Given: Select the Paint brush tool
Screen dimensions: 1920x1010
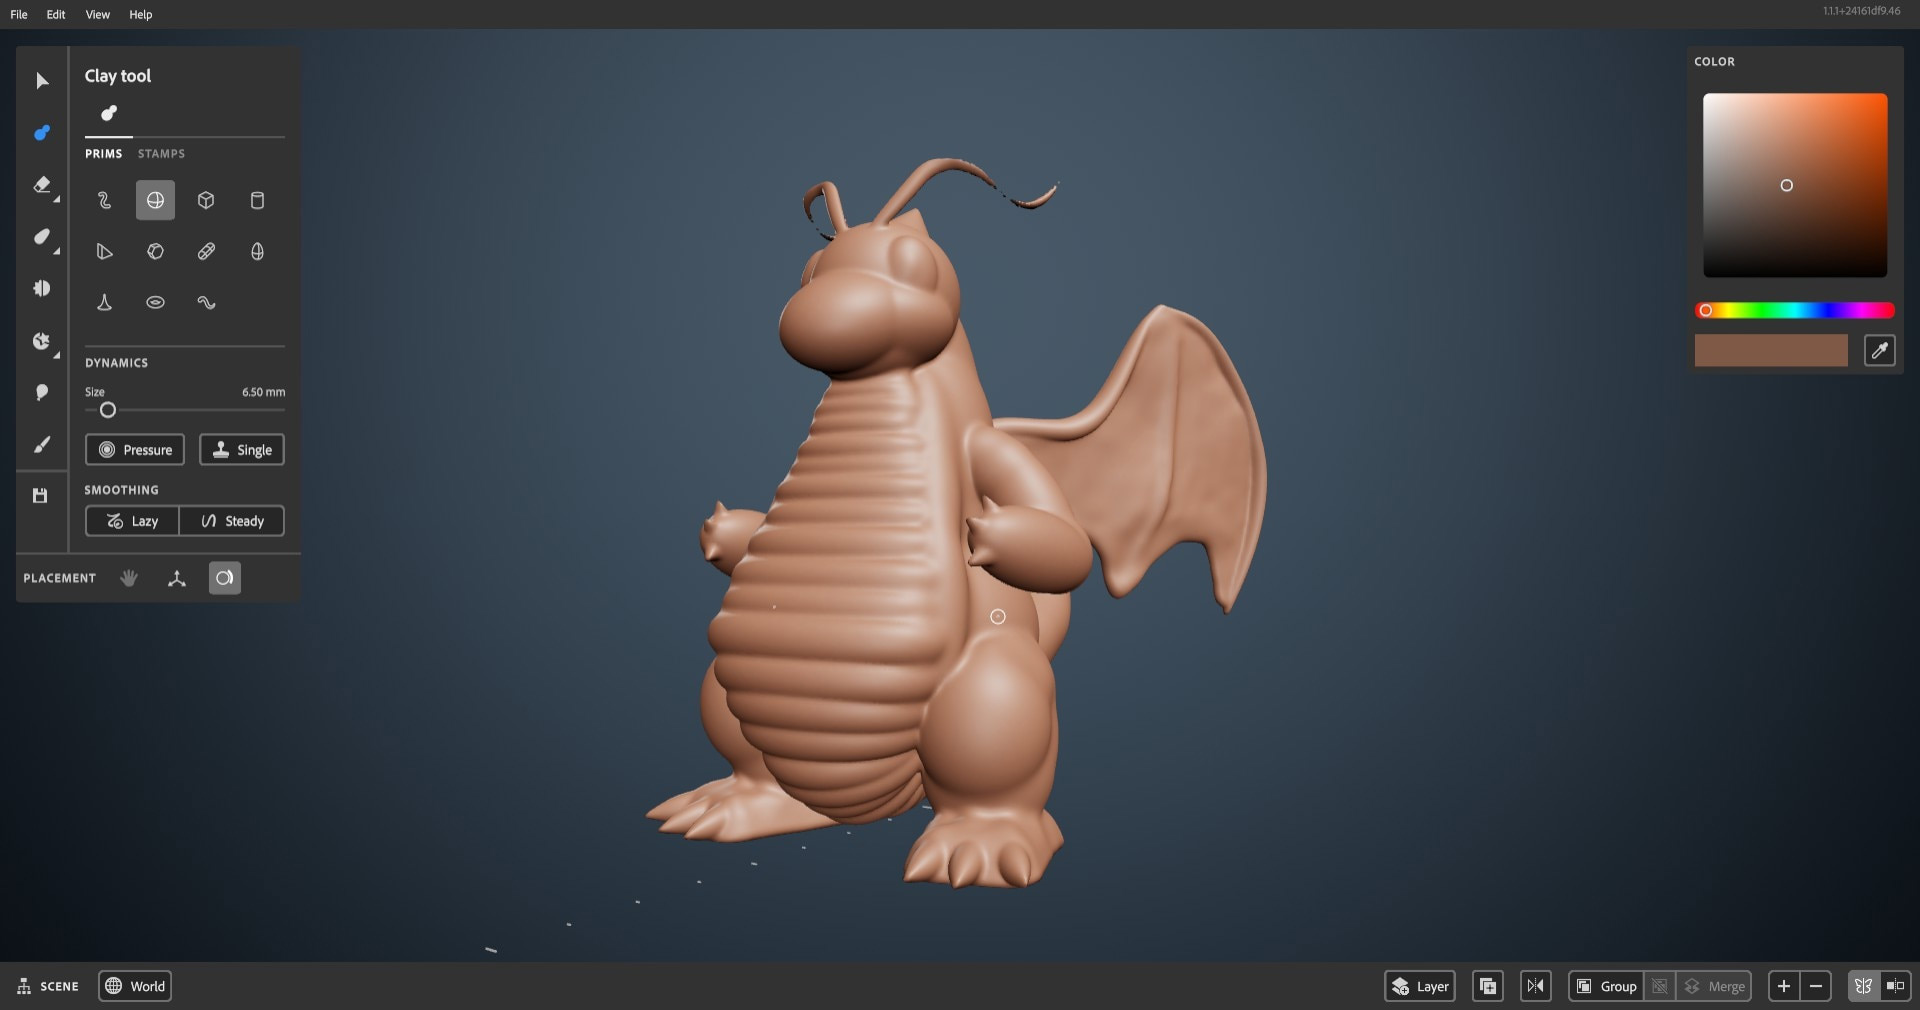Looking at the screenshot, I should (41, 445).
